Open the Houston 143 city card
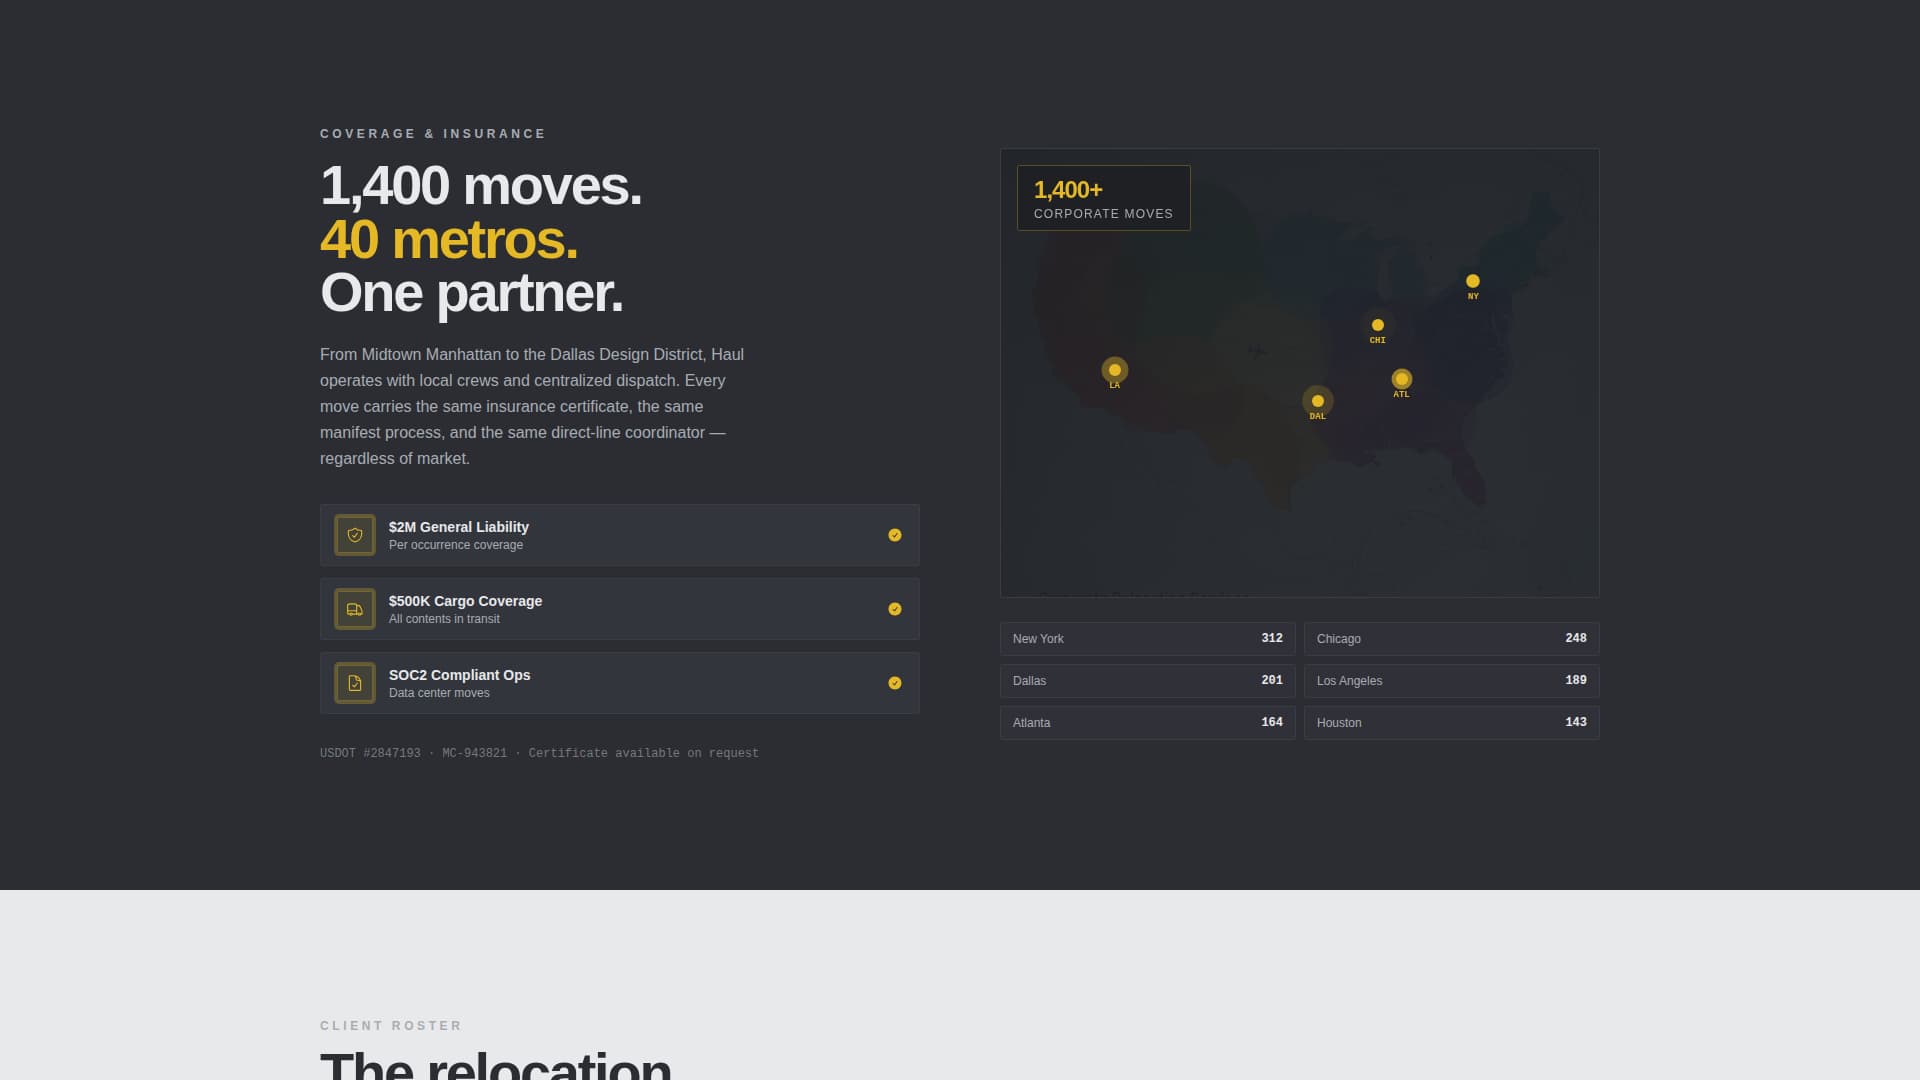The width and height of the screenshot is (1920, 1080). coord(1452,723)
